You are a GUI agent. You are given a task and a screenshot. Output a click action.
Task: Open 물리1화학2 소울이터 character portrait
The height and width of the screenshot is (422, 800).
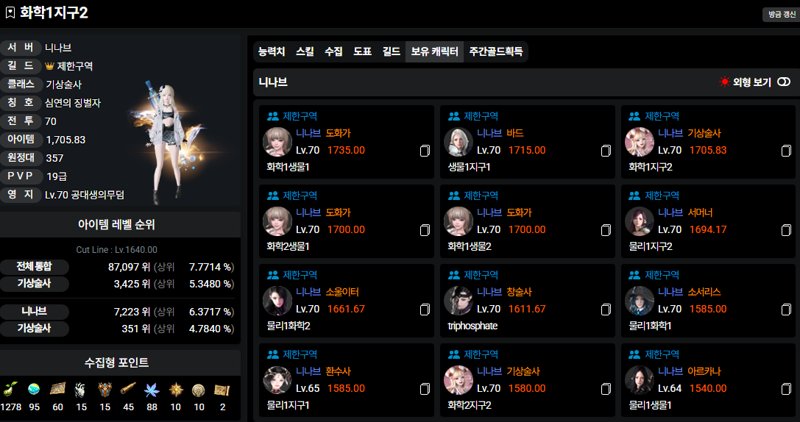coord(277,301)
